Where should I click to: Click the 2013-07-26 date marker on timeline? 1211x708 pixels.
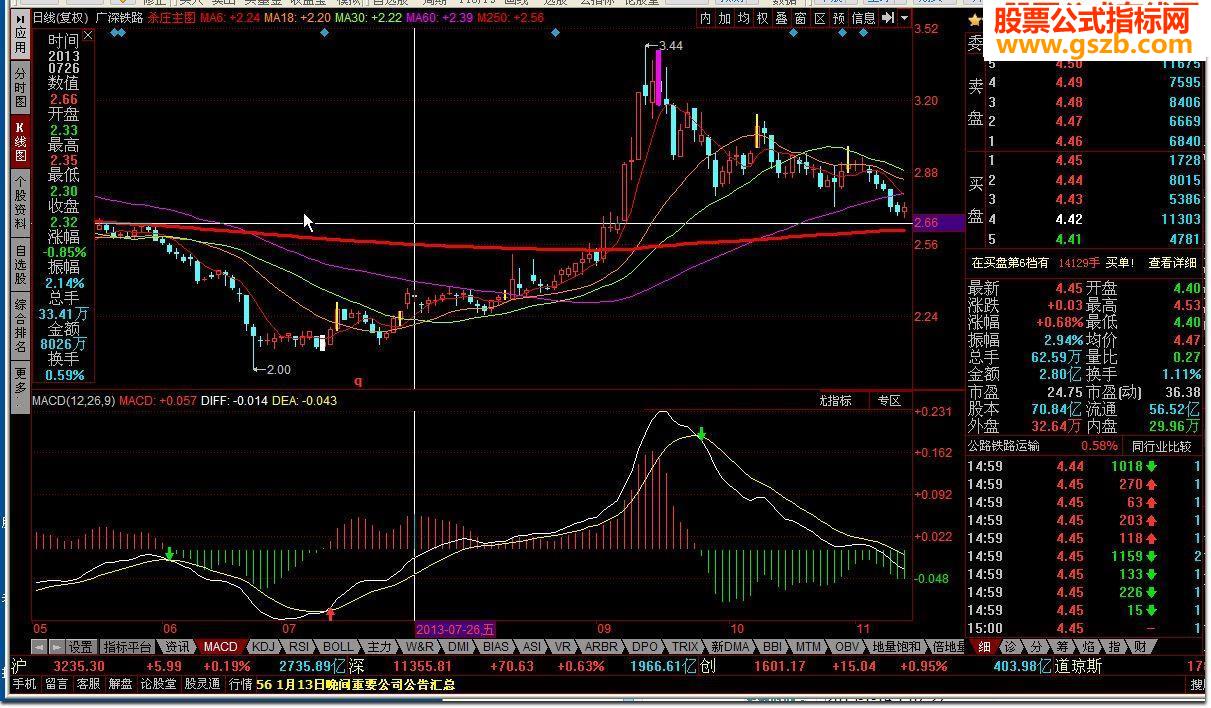455,629
